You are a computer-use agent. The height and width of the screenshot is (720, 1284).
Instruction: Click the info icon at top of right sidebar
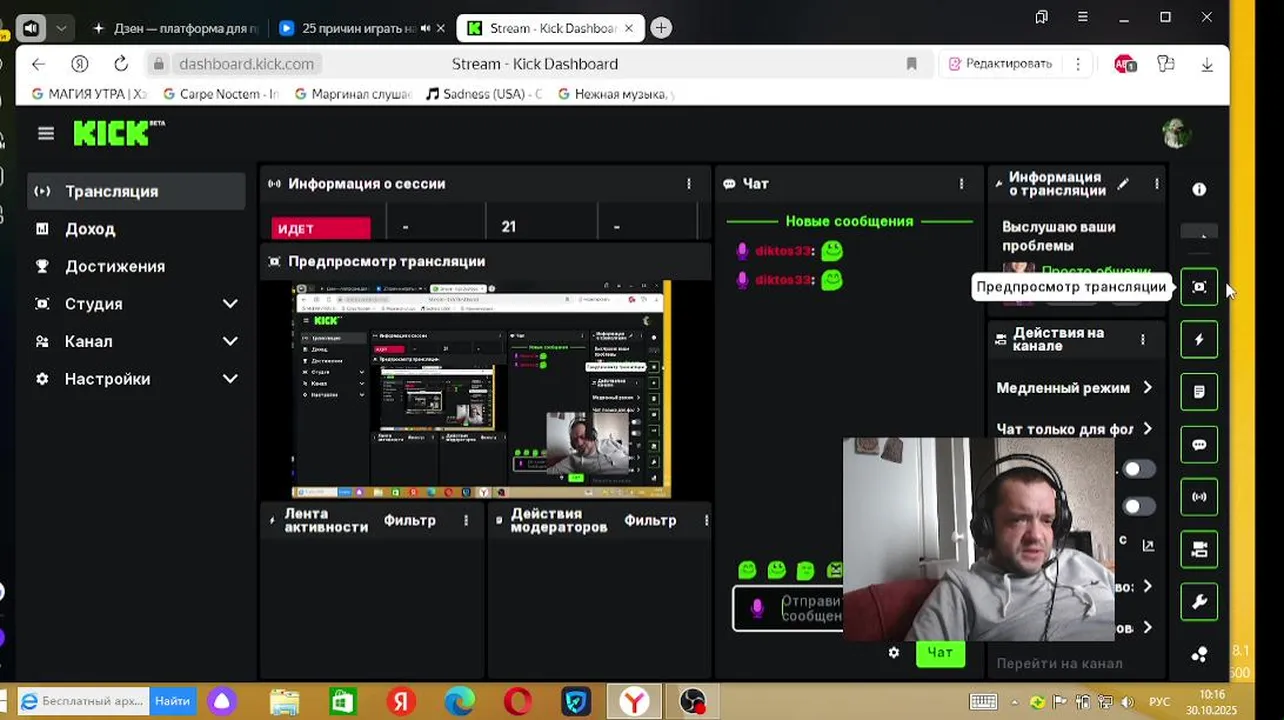pos(1199,189)
